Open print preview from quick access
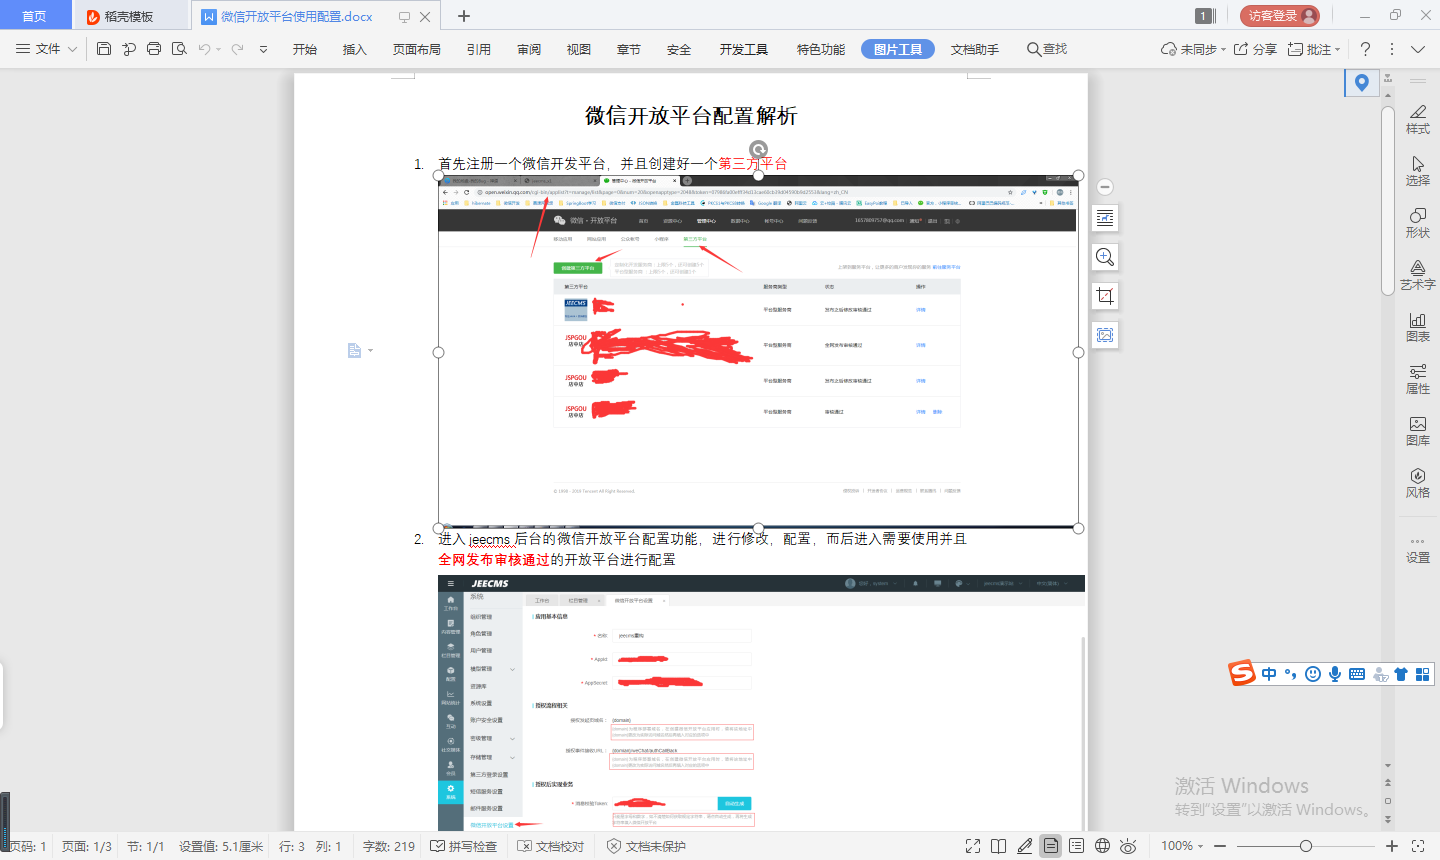 [x=179, y=49]
